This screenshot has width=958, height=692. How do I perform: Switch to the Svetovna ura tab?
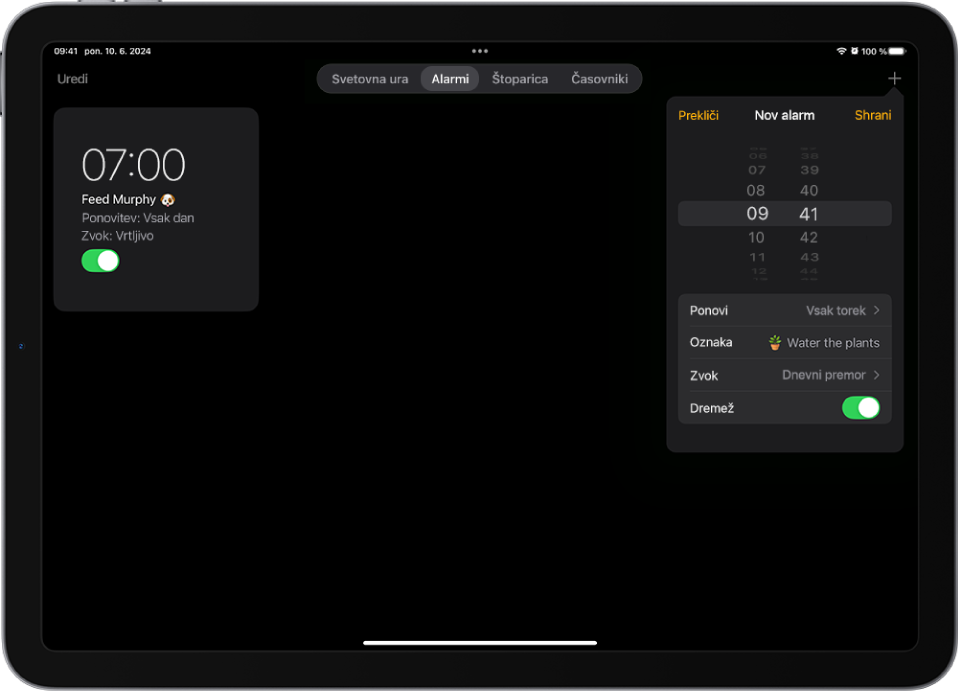(370, 79)
